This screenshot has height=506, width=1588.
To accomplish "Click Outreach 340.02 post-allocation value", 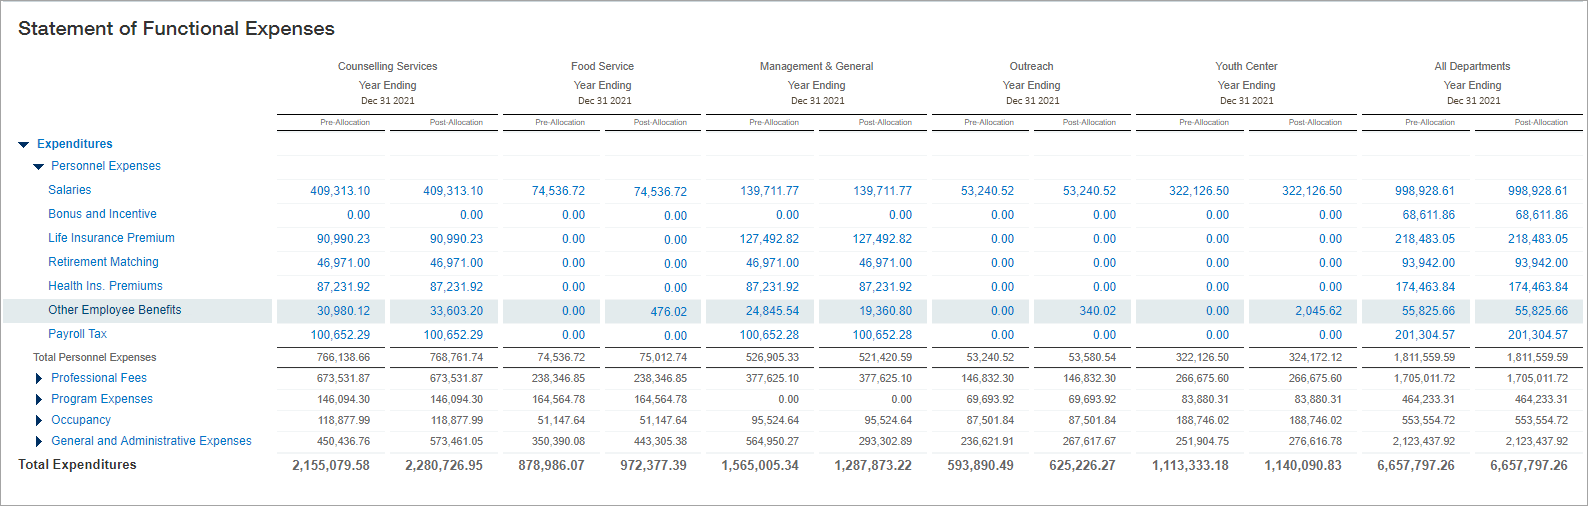I will pos(1097,311).
